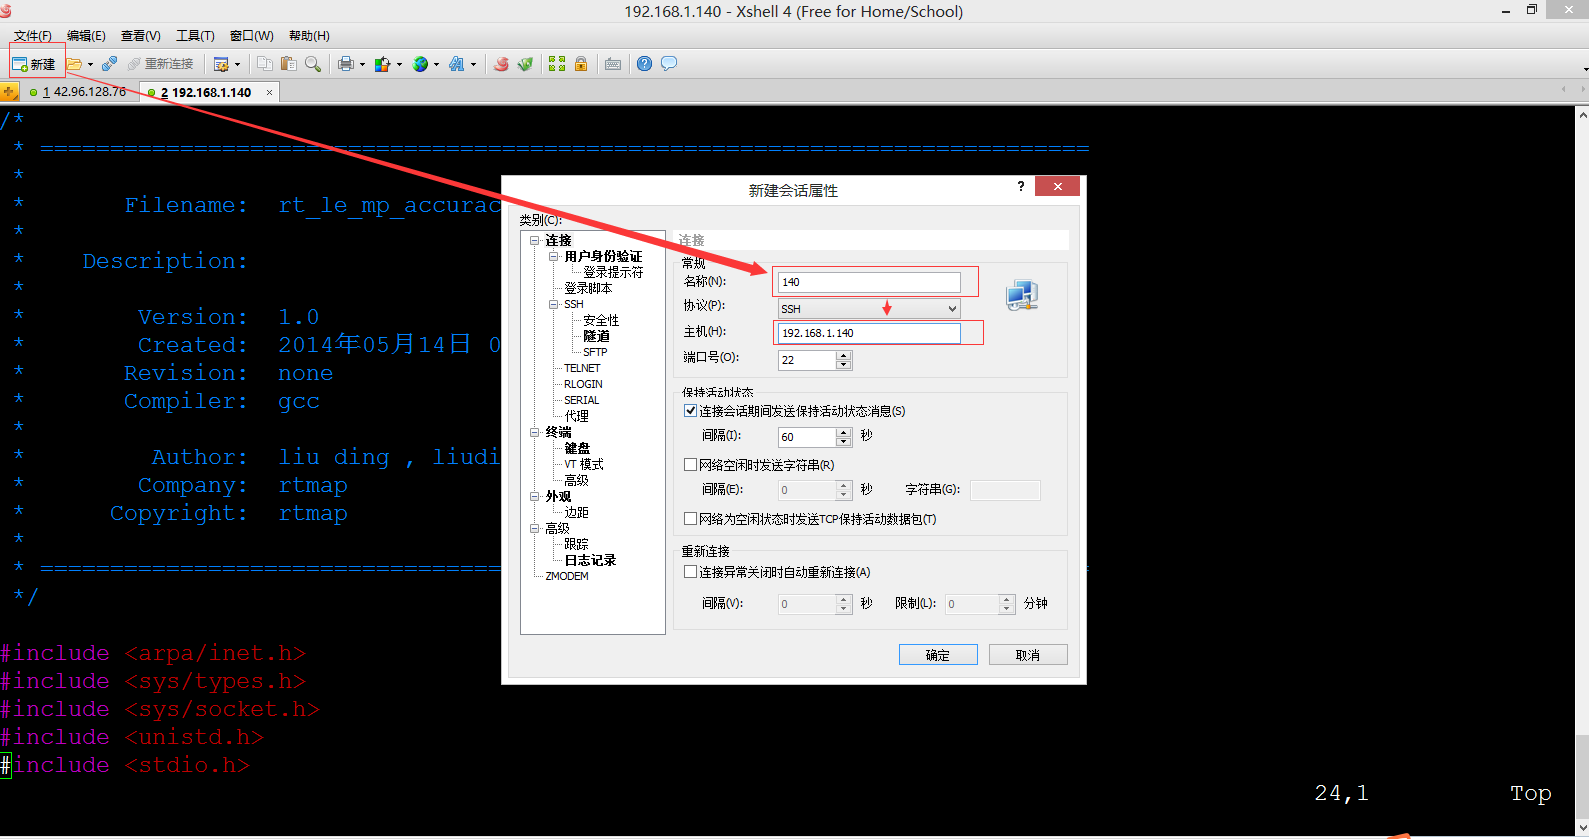The image size is (1589, 839).
Task: Open the 帮助(H) menu
Action: click(x=309, y=36)
